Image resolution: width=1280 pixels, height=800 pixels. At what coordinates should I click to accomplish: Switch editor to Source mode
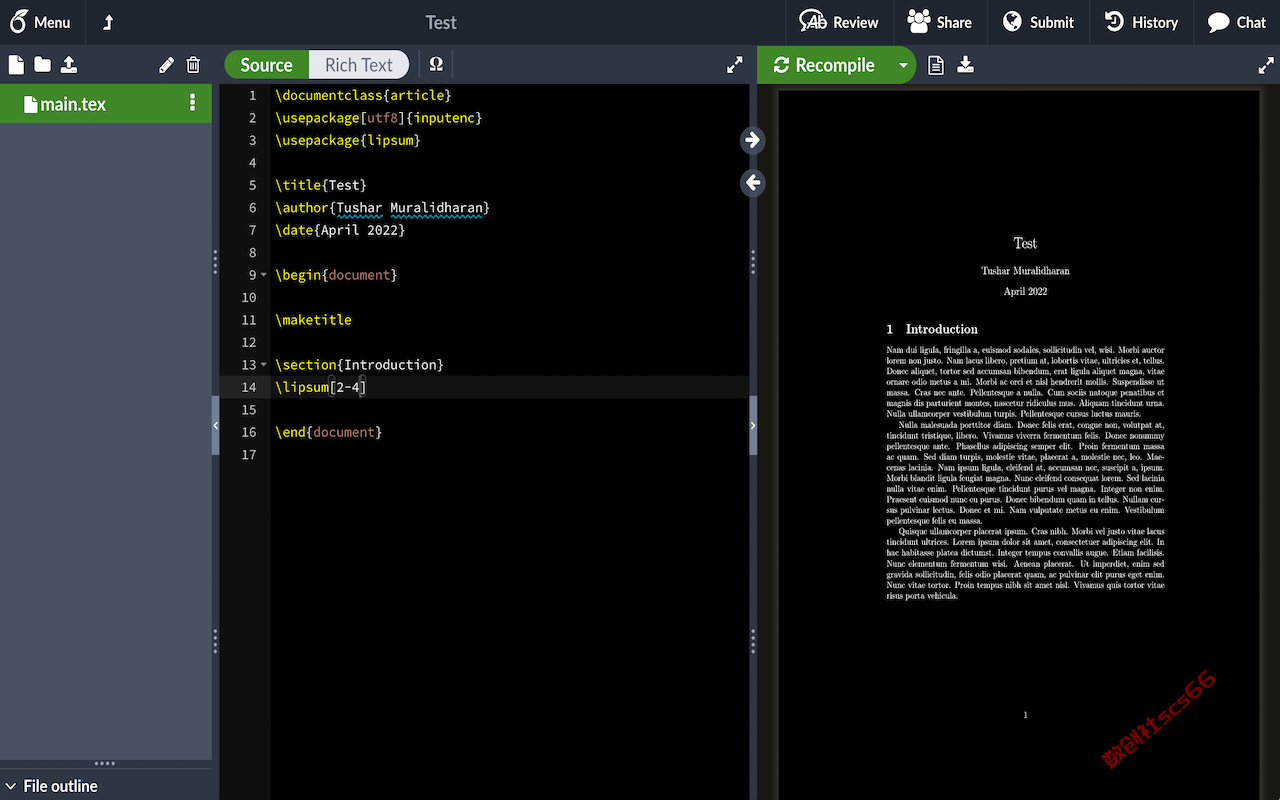point(266,65)
